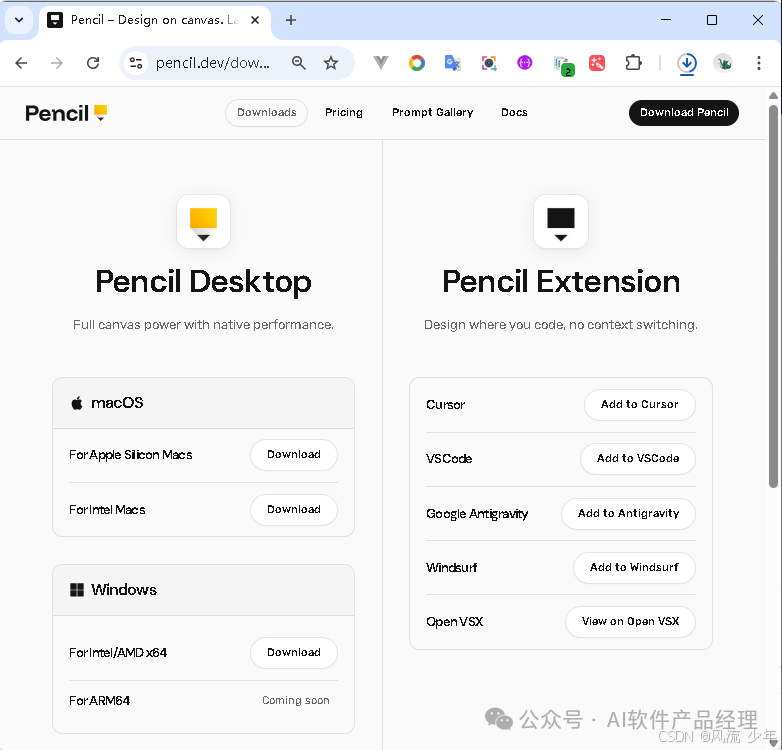Open the purple circle extension
The image size is (782, 750).
pyautogui.click(x=525, y=63)
